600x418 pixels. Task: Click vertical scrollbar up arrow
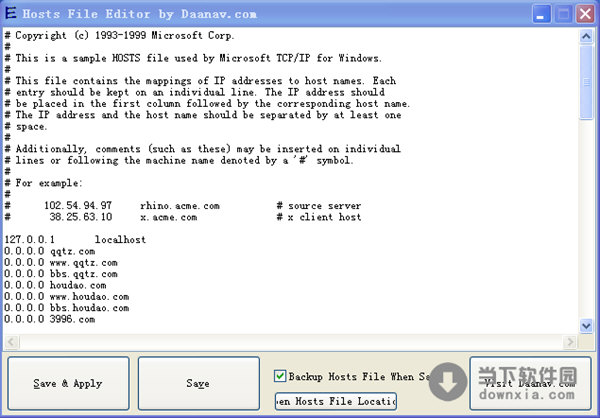tap(586, 37)
